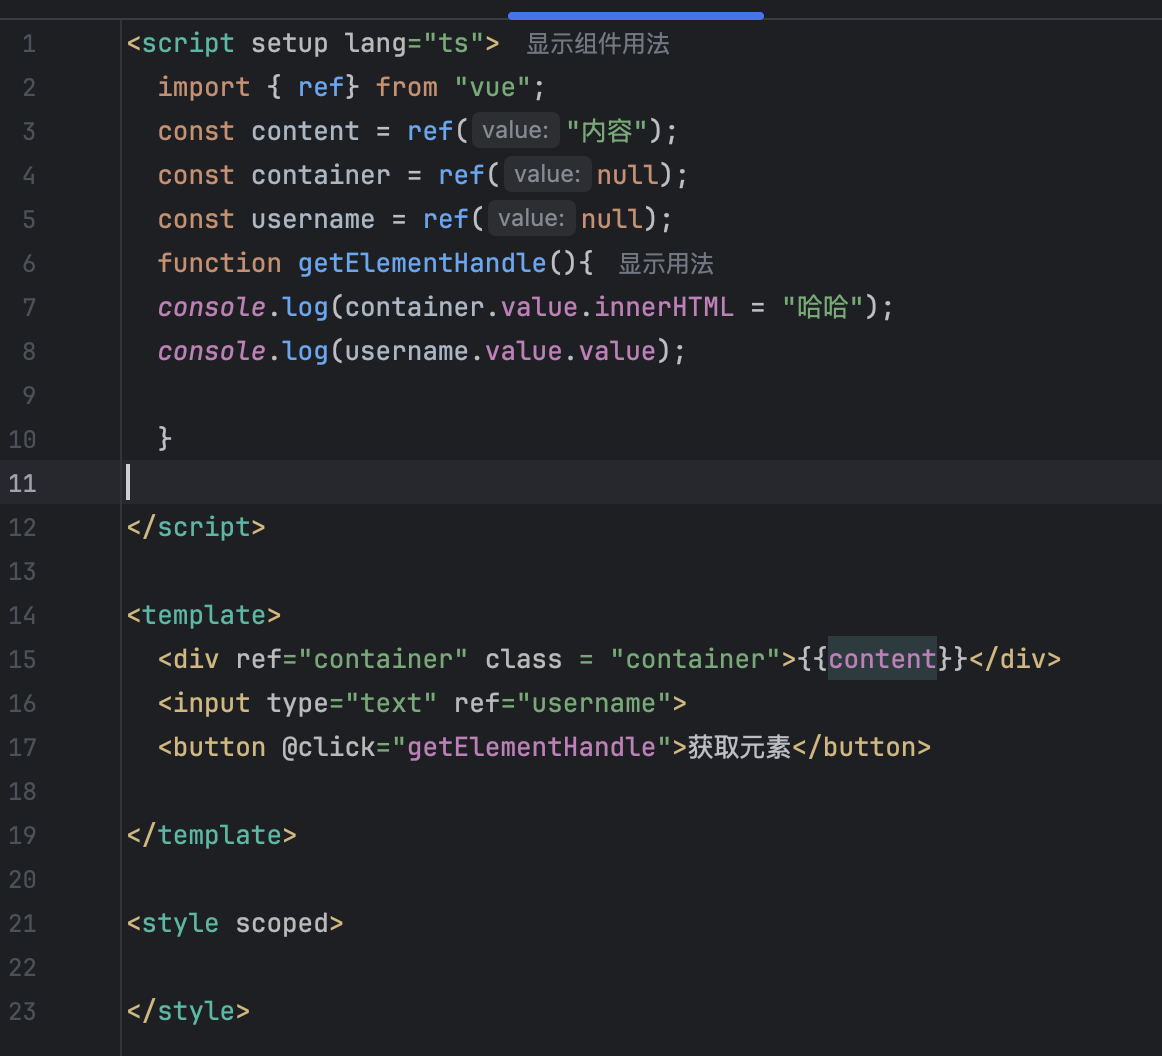Screen dimensions: 1162x1056
Task: Click the closing </template> tag
Action: pyautogui.click(x=212, y=835)
